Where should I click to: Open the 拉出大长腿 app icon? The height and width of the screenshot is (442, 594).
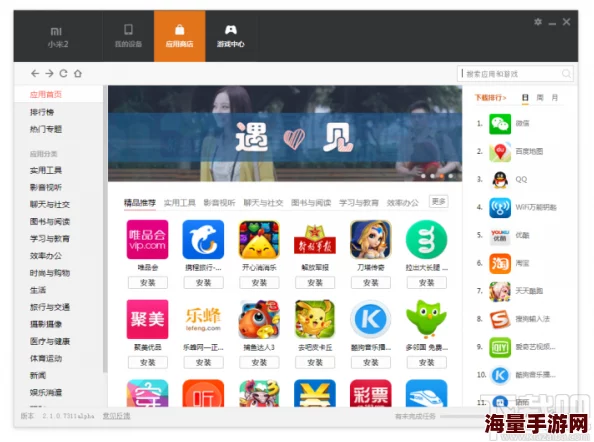coord(426,239)
